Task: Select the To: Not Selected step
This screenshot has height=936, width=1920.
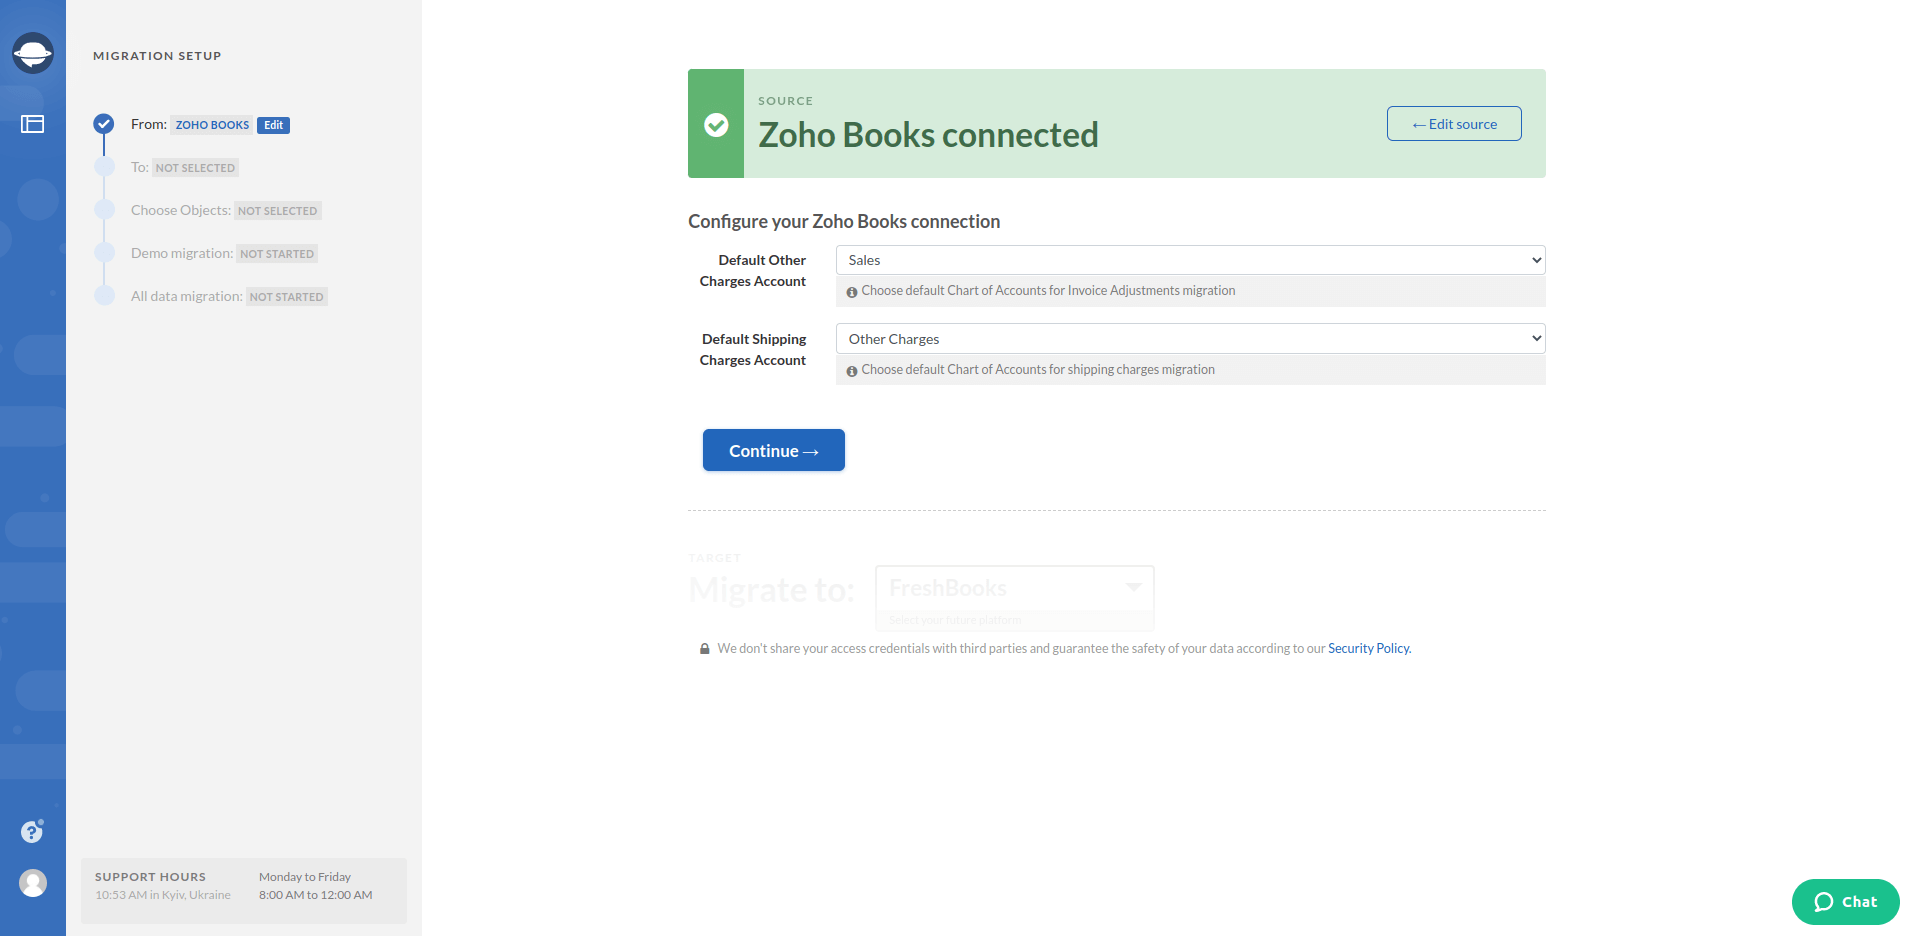Action: click(x=184, y=167)
